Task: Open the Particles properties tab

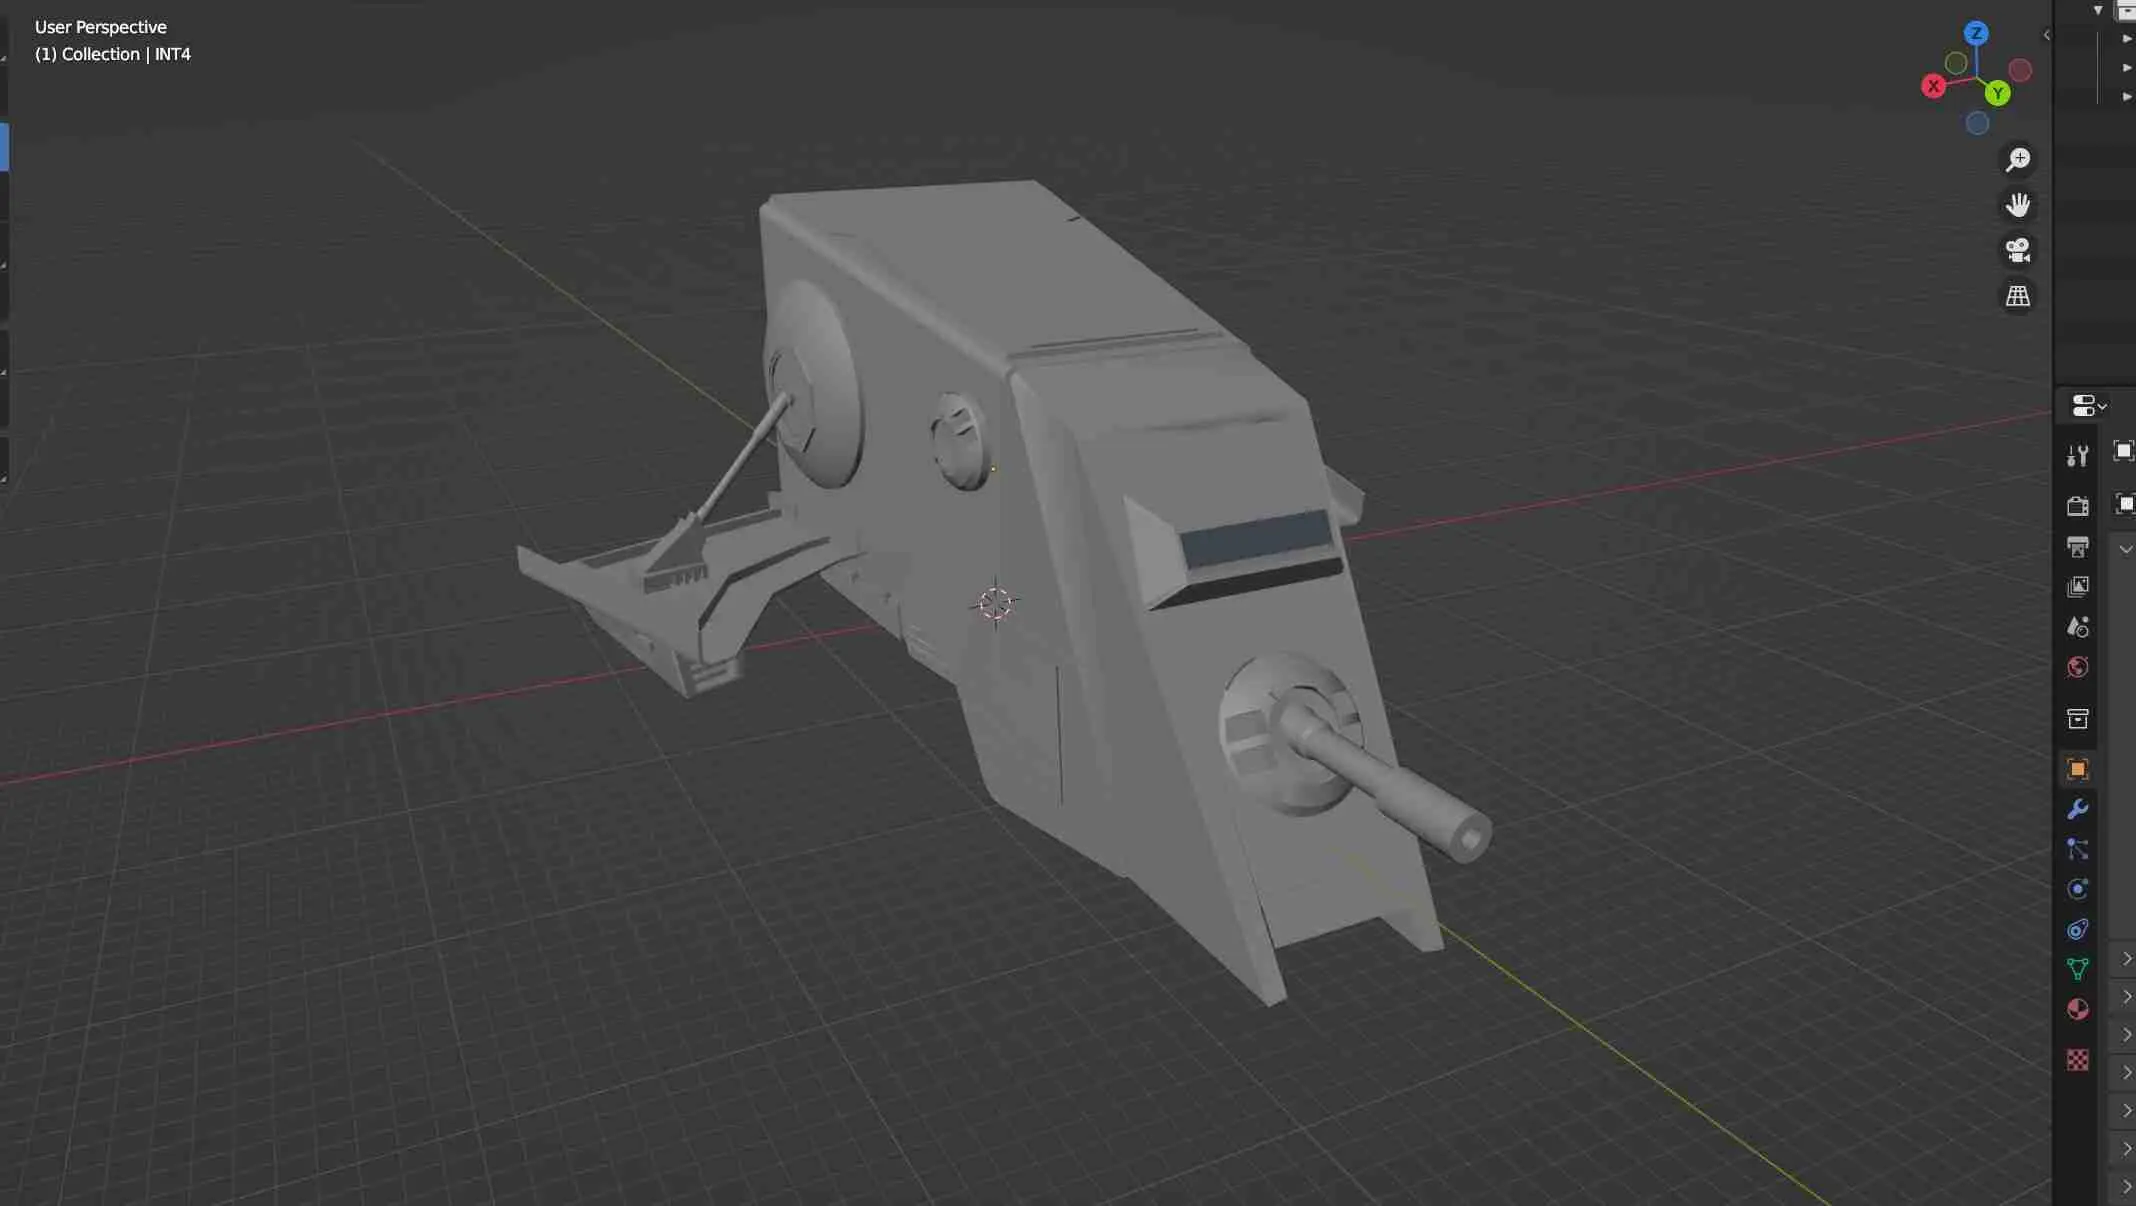Action: [2078, 849]
